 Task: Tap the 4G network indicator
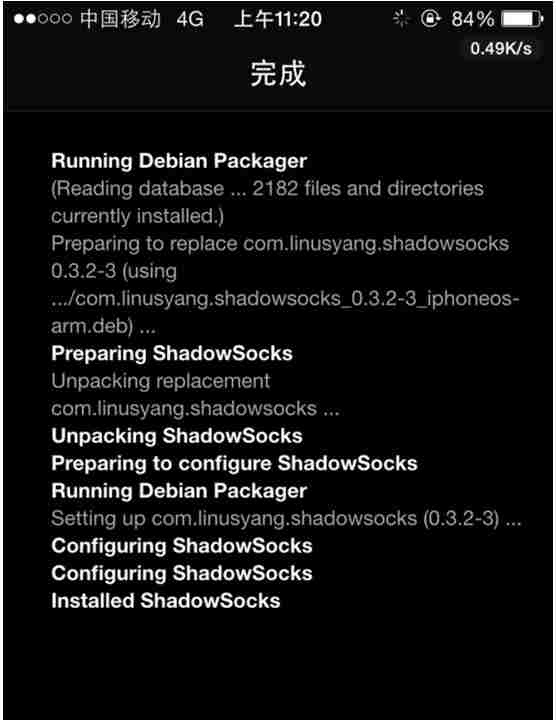tap(190, 19)
